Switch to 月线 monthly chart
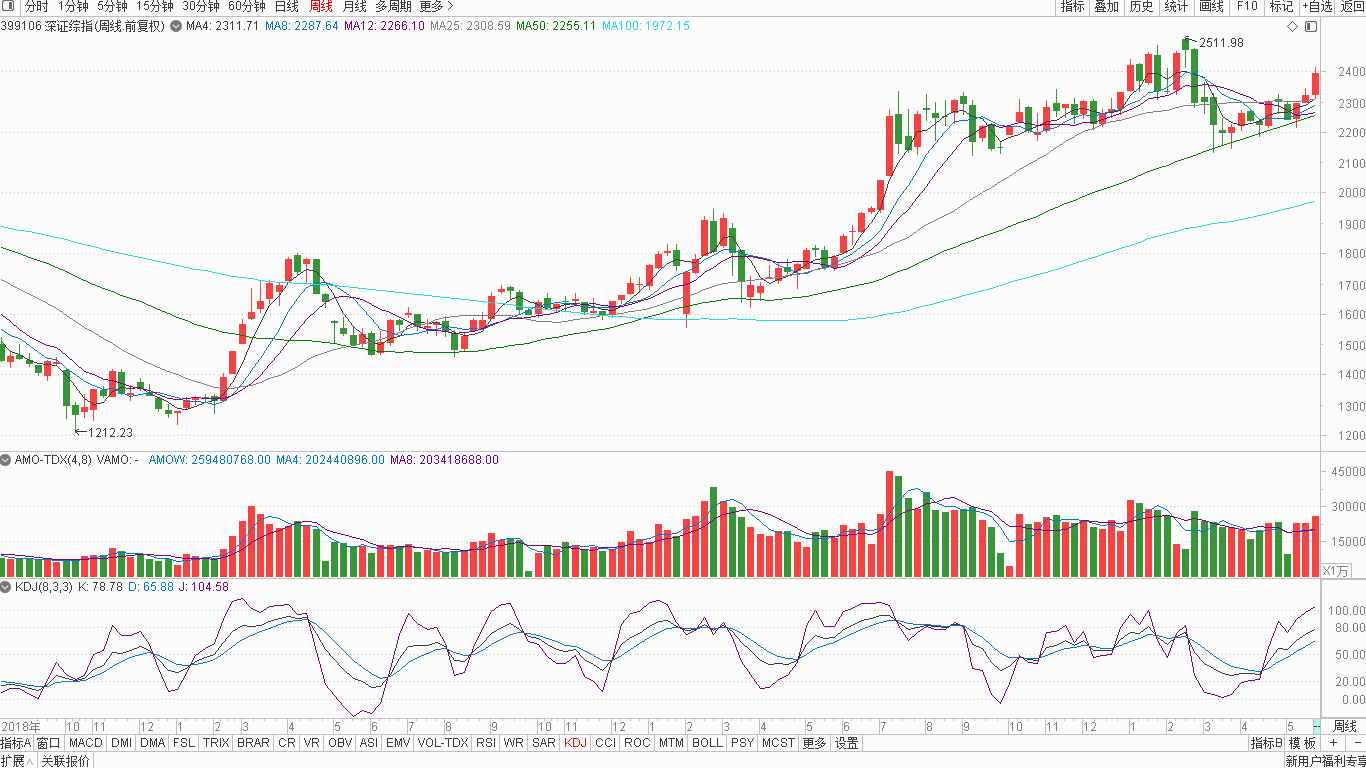 pos(354,6)
